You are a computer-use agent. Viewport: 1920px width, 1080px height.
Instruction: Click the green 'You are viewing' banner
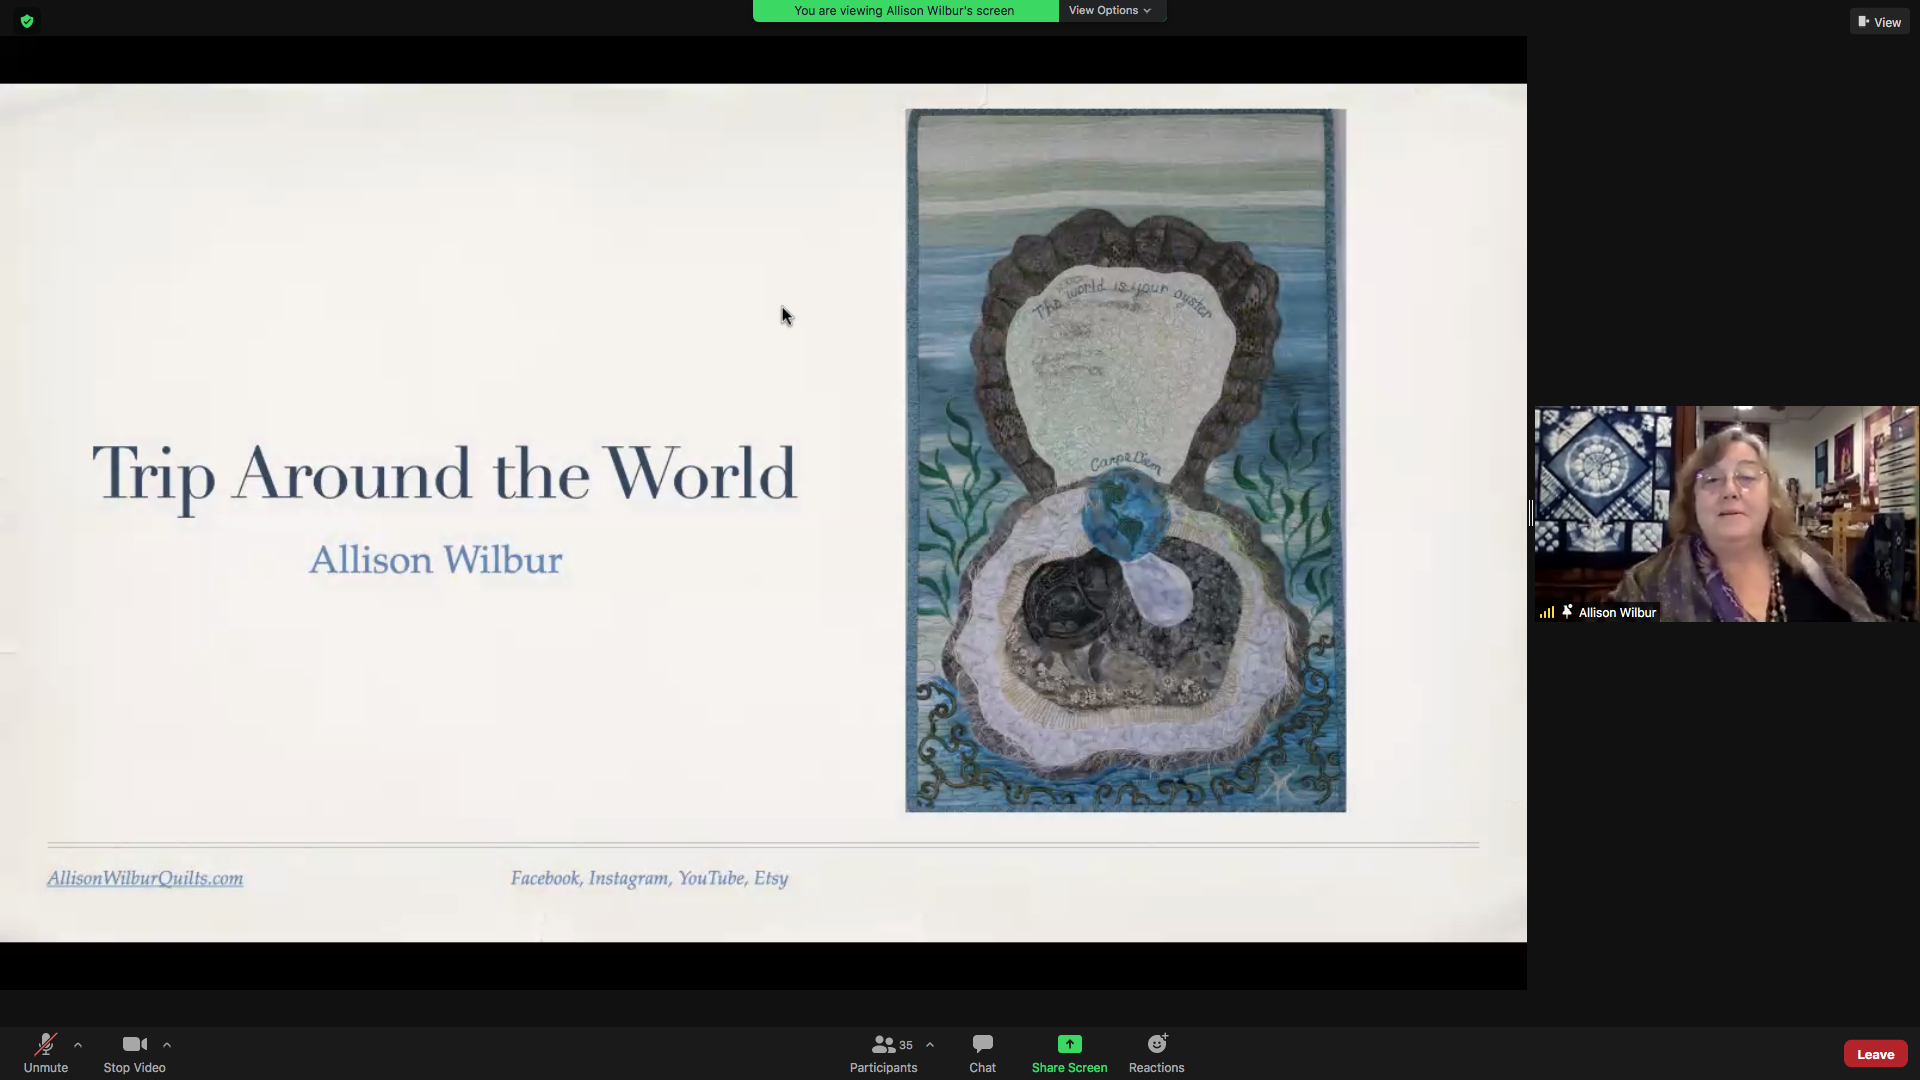[905, 11]
